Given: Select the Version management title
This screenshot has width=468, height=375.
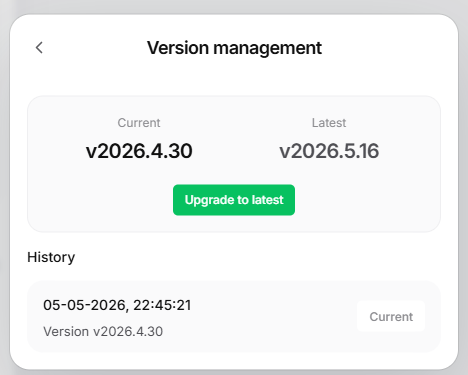Looking at the screenshot, I should click(234, 48).
